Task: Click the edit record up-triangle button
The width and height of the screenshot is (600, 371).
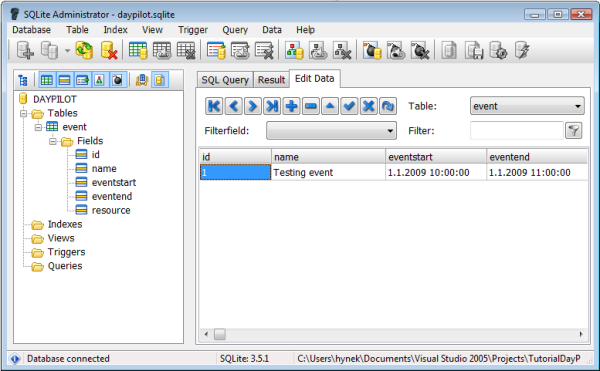Action: click(x=330, y=106)
